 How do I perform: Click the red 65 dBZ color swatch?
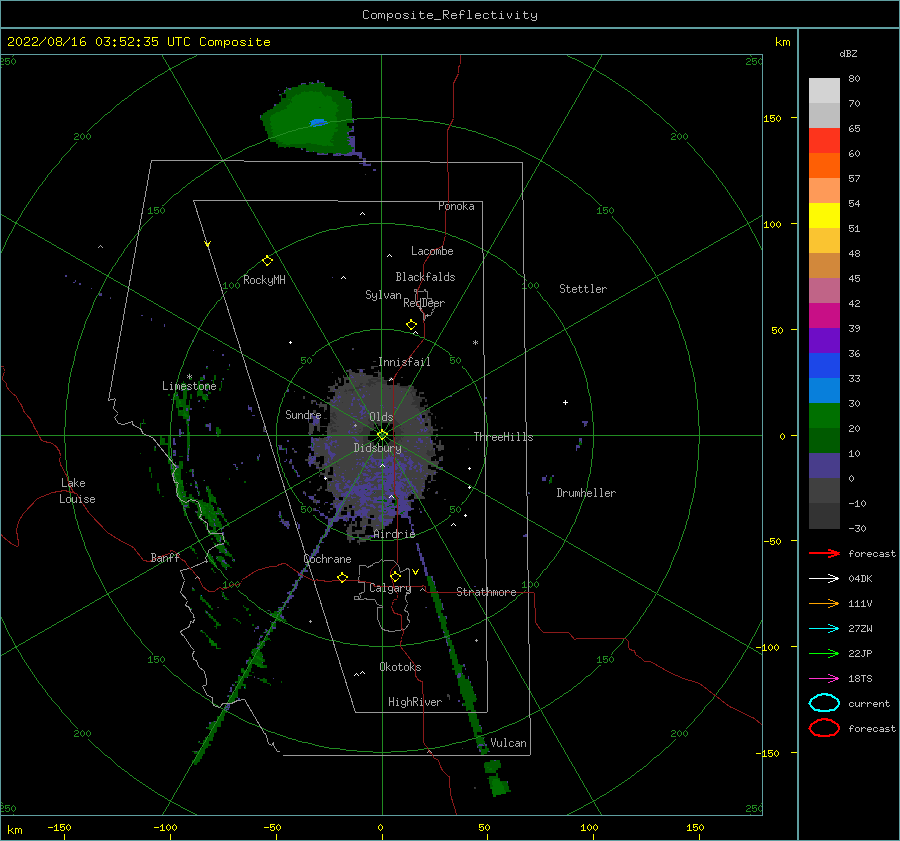click(824, 140)
